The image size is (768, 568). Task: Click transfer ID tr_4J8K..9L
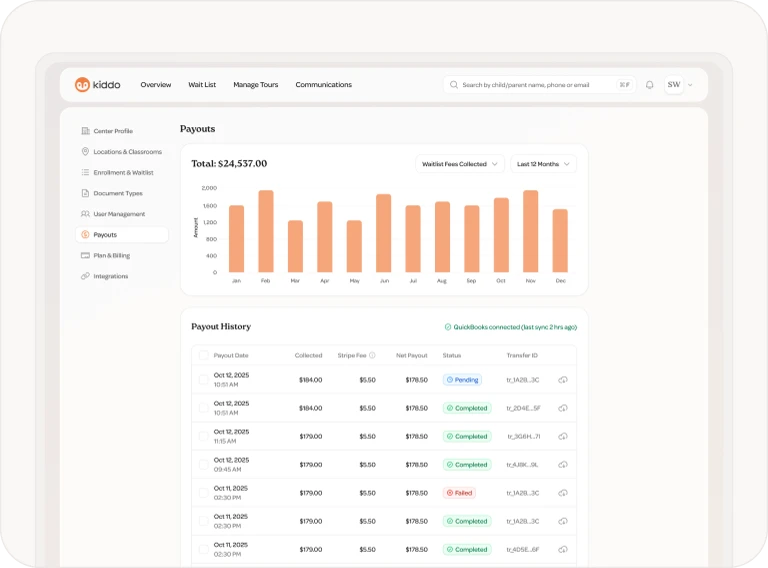(522, 465)
